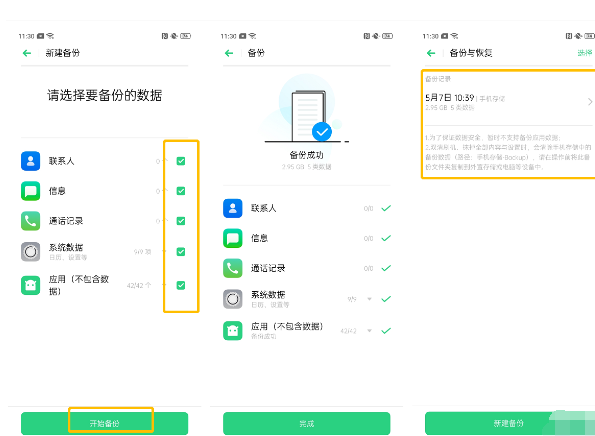Image resolution: width=595 pixels, height=436 pixels.
Task: Go back from 新建备份 screen
Action: (x=27, y=53)
